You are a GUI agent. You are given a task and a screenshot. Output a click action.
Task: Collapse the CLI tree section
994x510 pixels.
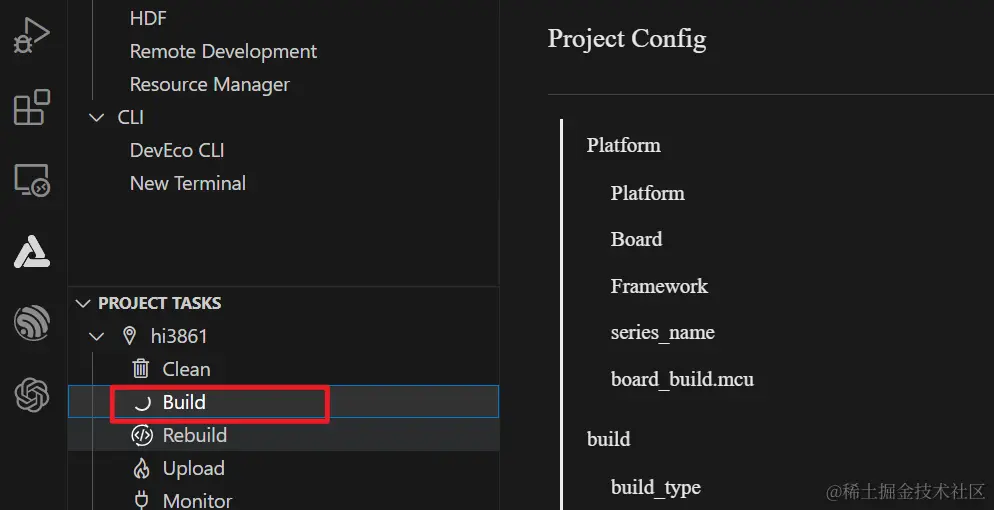pyautogui.click(x=97, y=117)
